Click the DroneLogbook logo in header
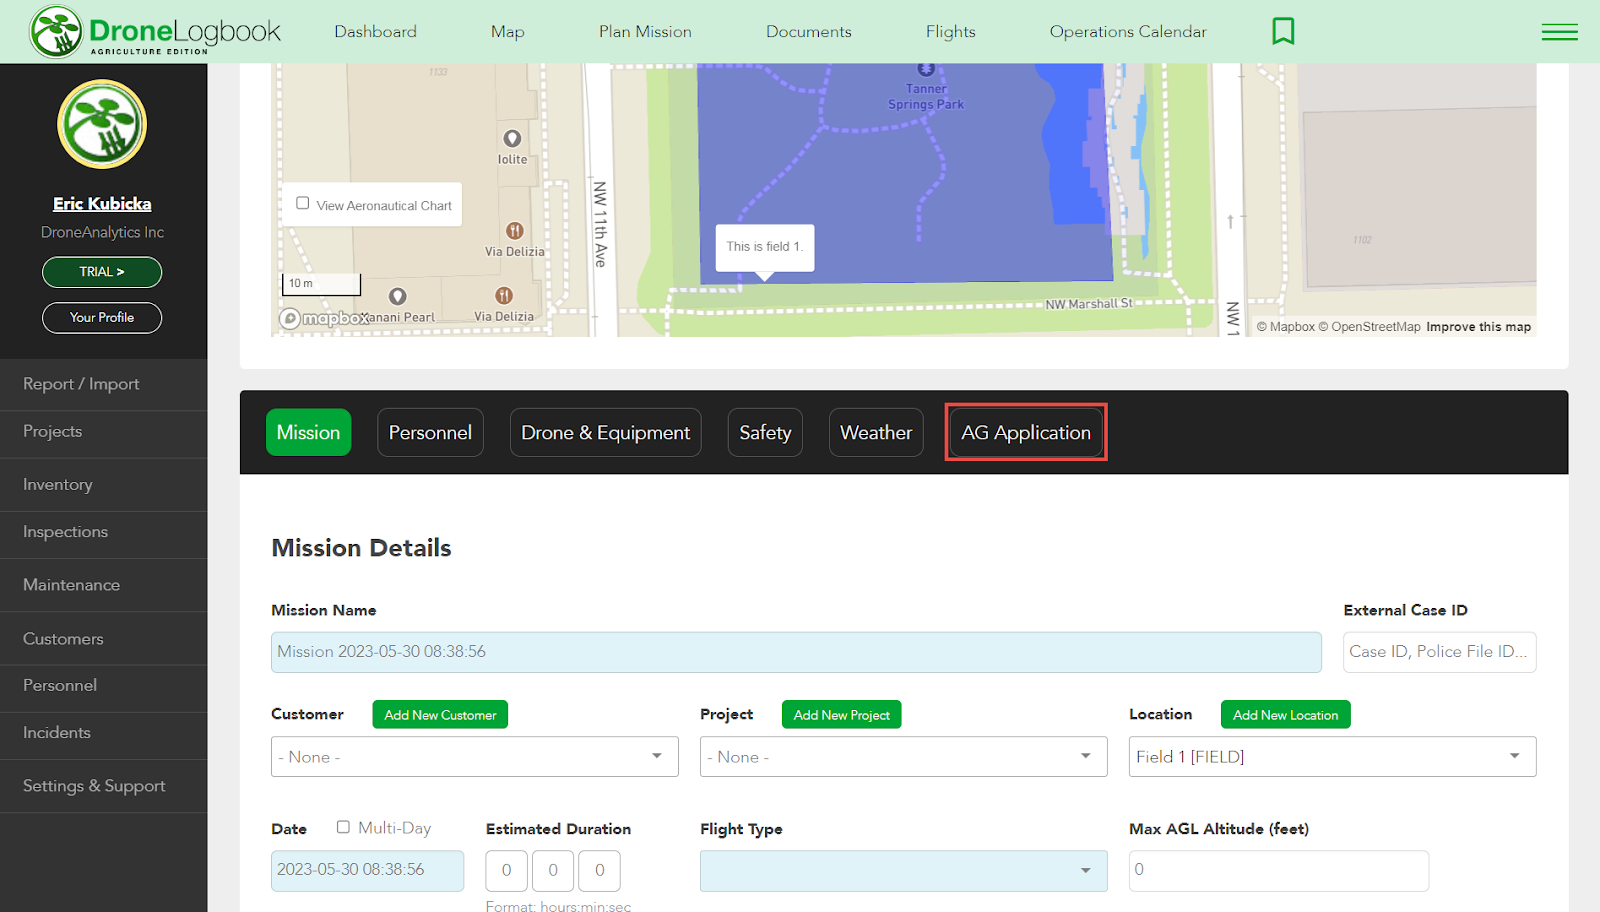This screenshot has width=1600, height=912. pyautogui.click(x=155, y=31)
